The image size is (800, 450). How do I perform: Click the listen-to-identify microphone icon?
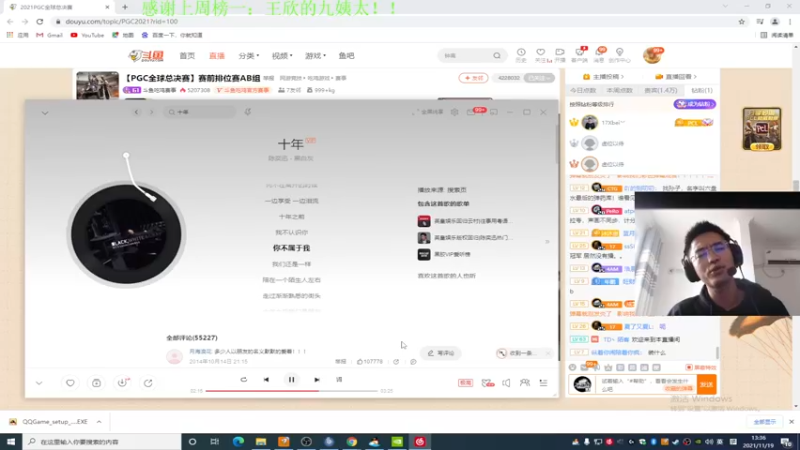tap(248, 112)
